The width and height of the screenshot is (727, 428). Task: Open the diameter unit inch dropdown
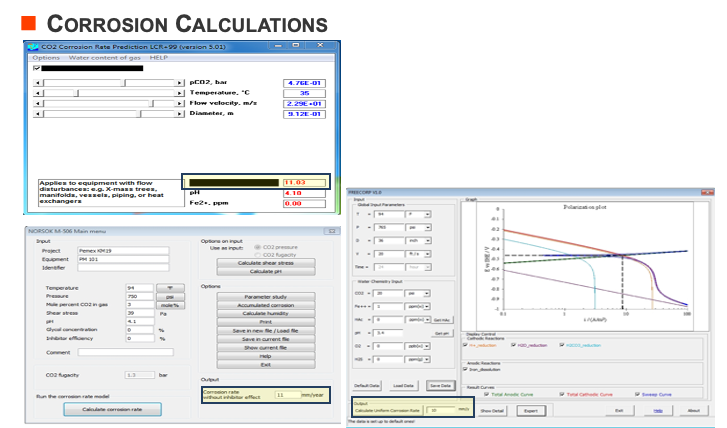click(x=426, y=240)
